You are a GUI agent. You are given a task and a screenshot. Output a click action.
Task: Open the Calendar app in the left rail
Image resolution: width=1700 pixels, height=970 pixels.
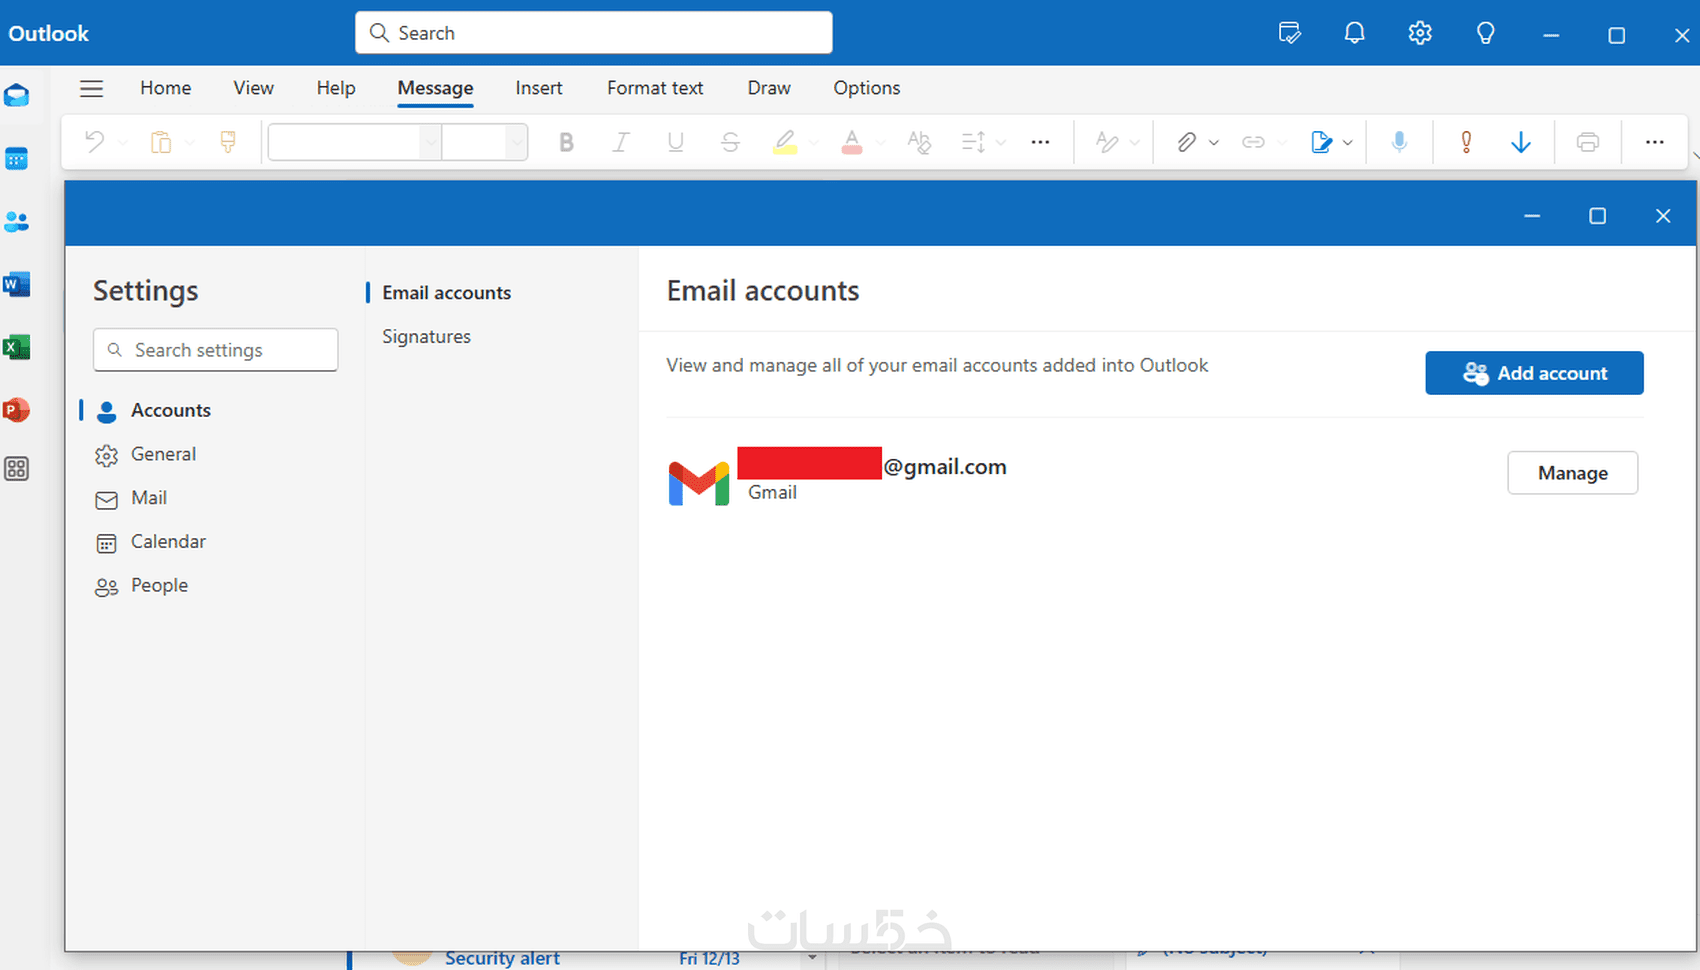[x=17, y=158]
